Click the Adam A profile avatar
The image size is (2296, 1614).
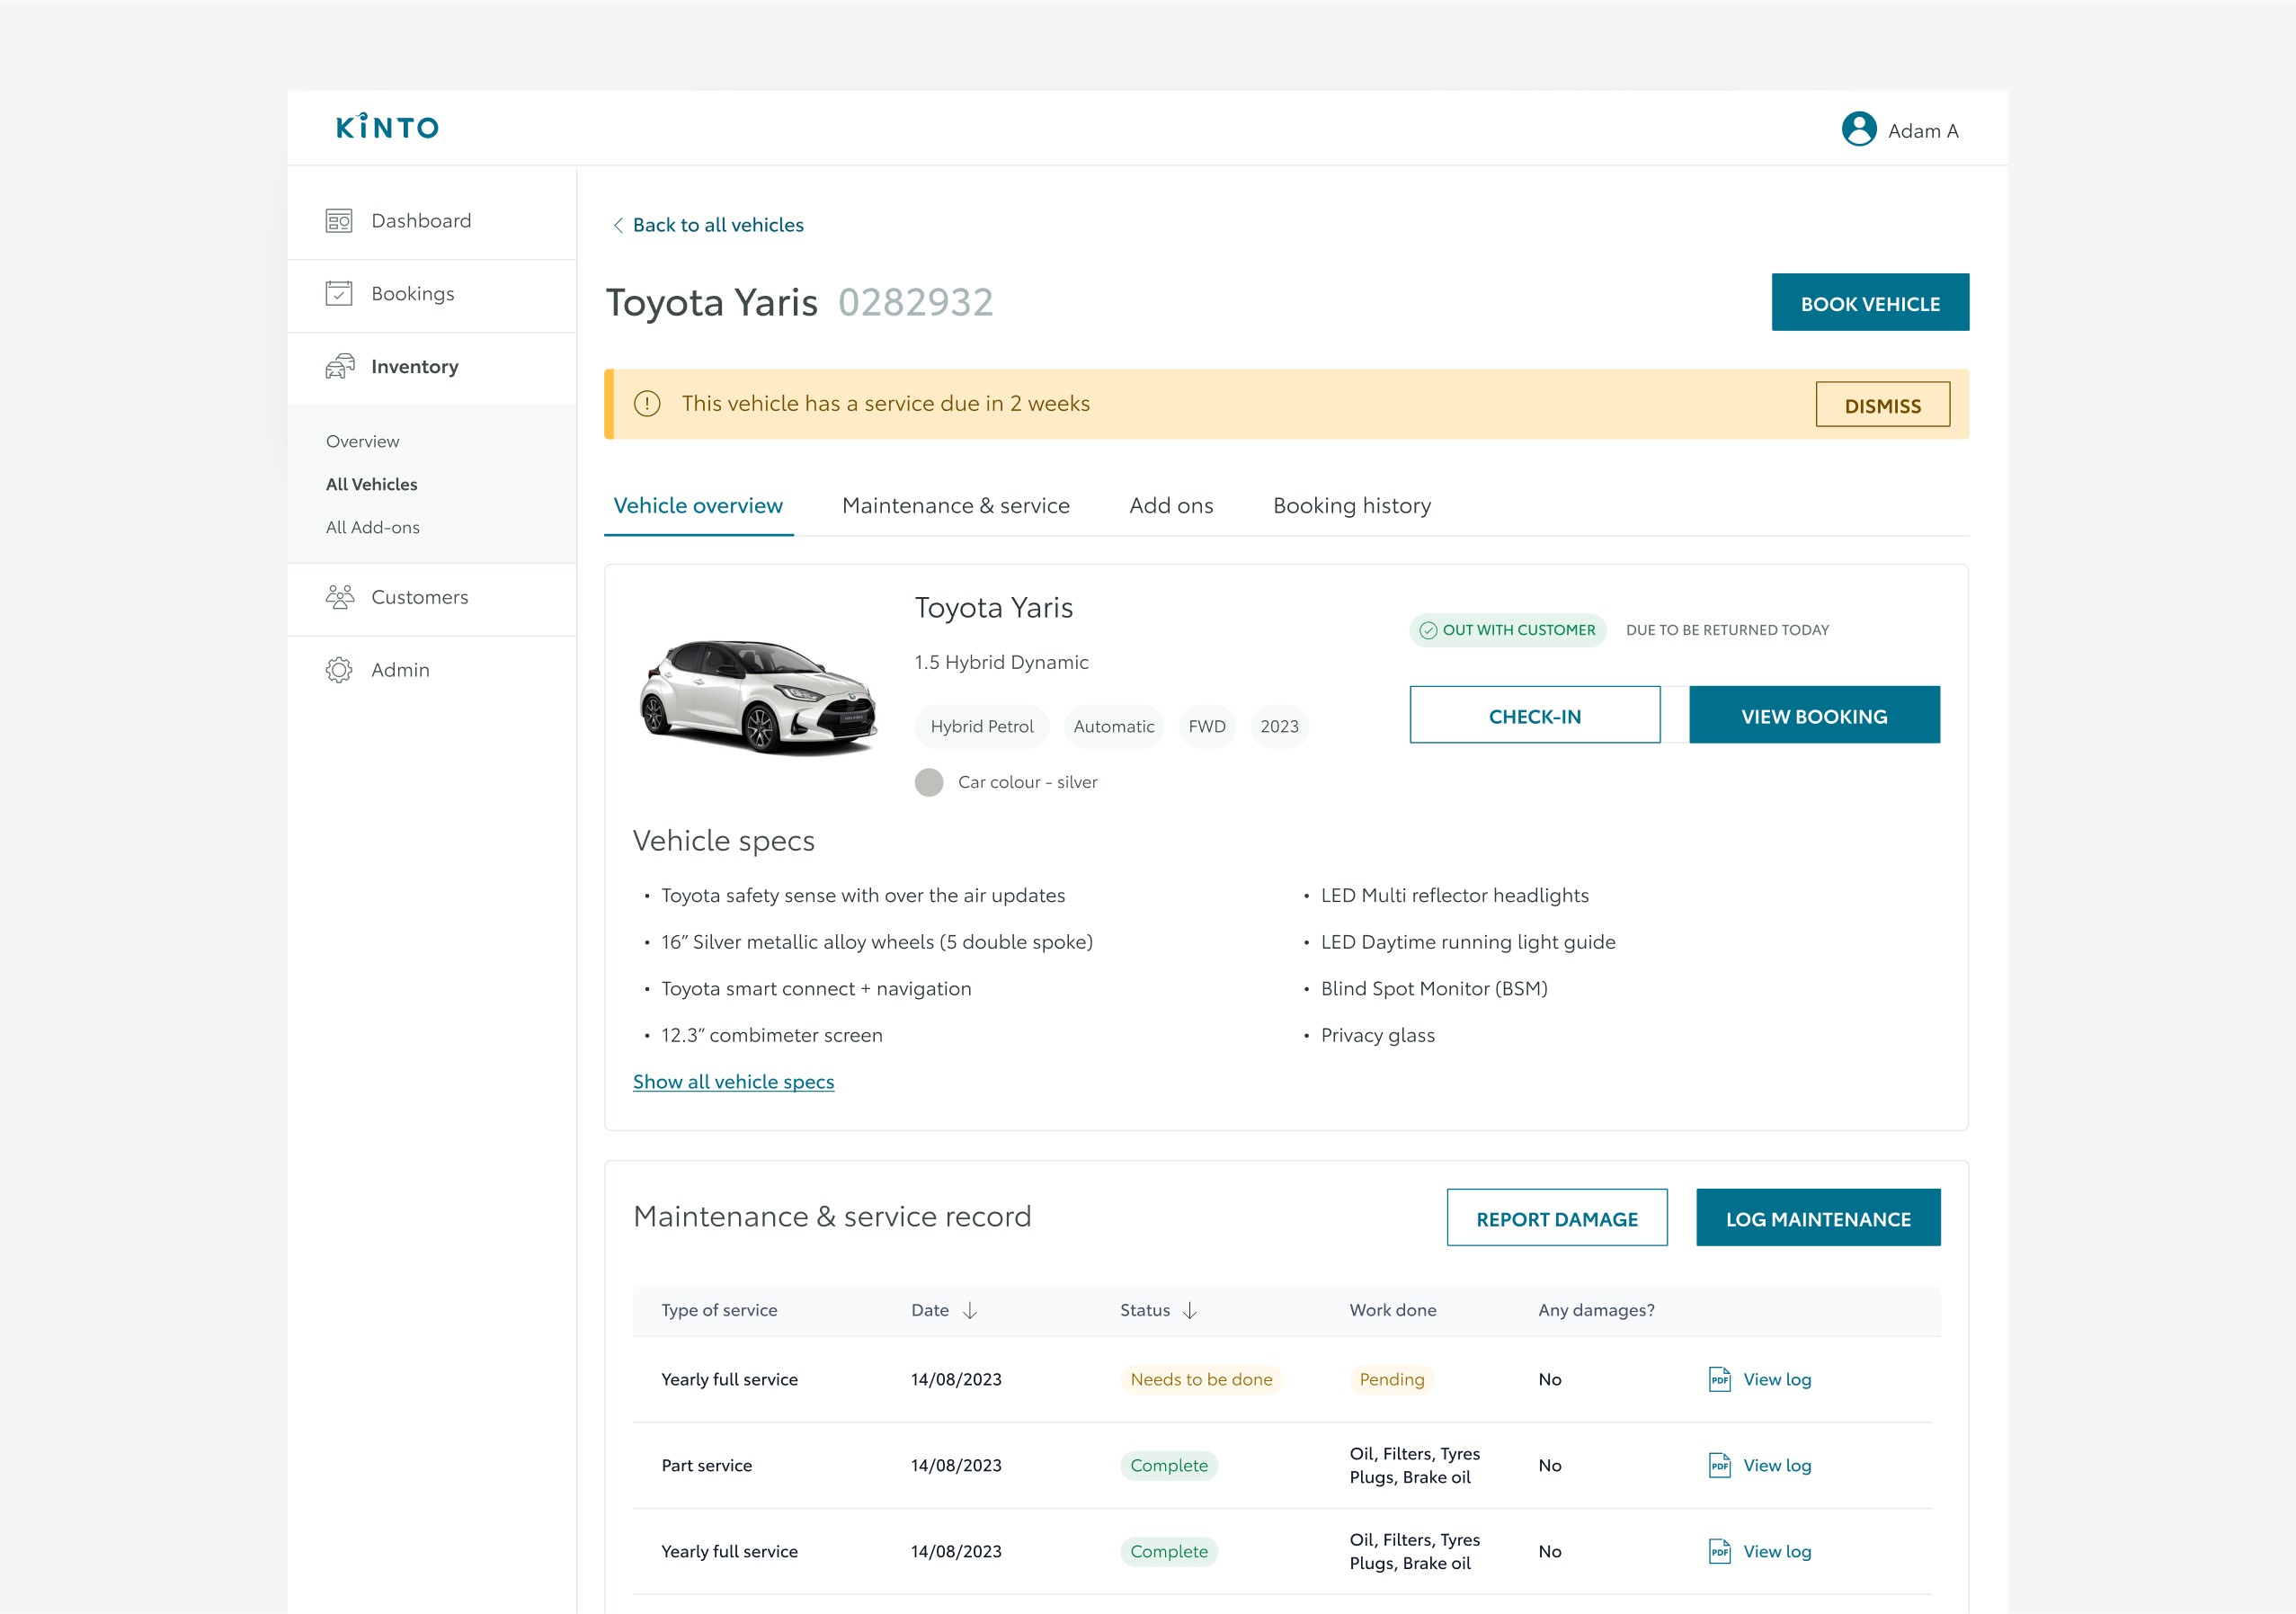(x=1858, y=129)
